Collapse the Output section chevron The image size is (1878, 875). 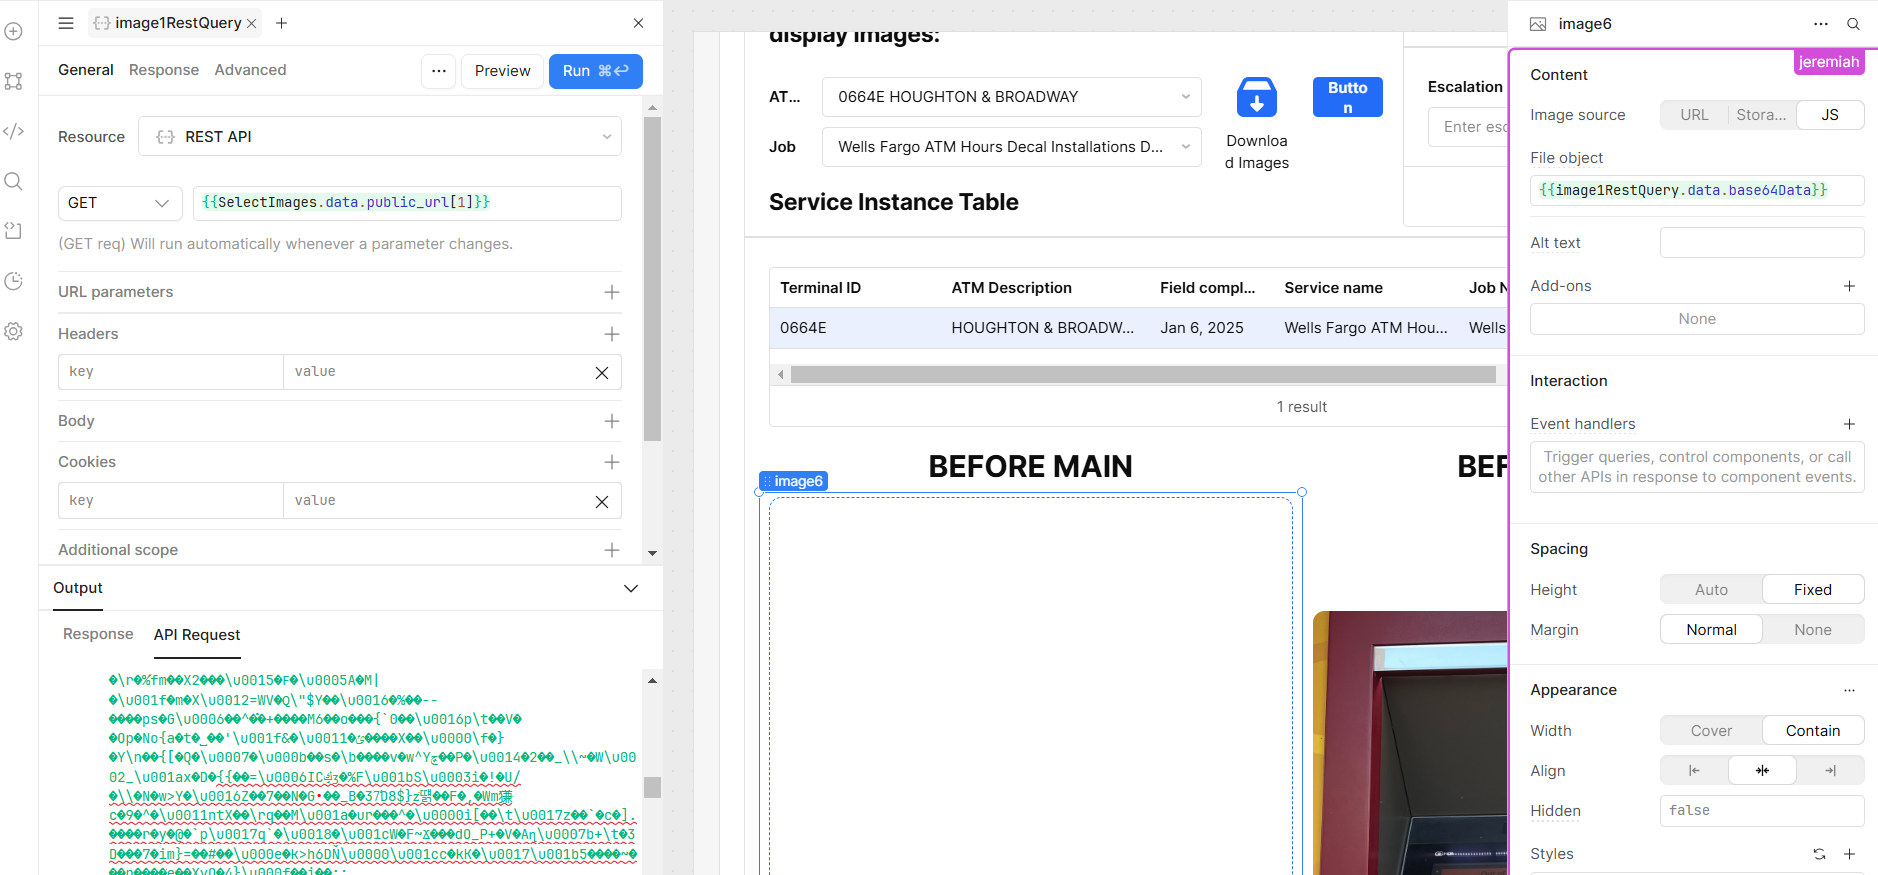[x=631, y=589]
